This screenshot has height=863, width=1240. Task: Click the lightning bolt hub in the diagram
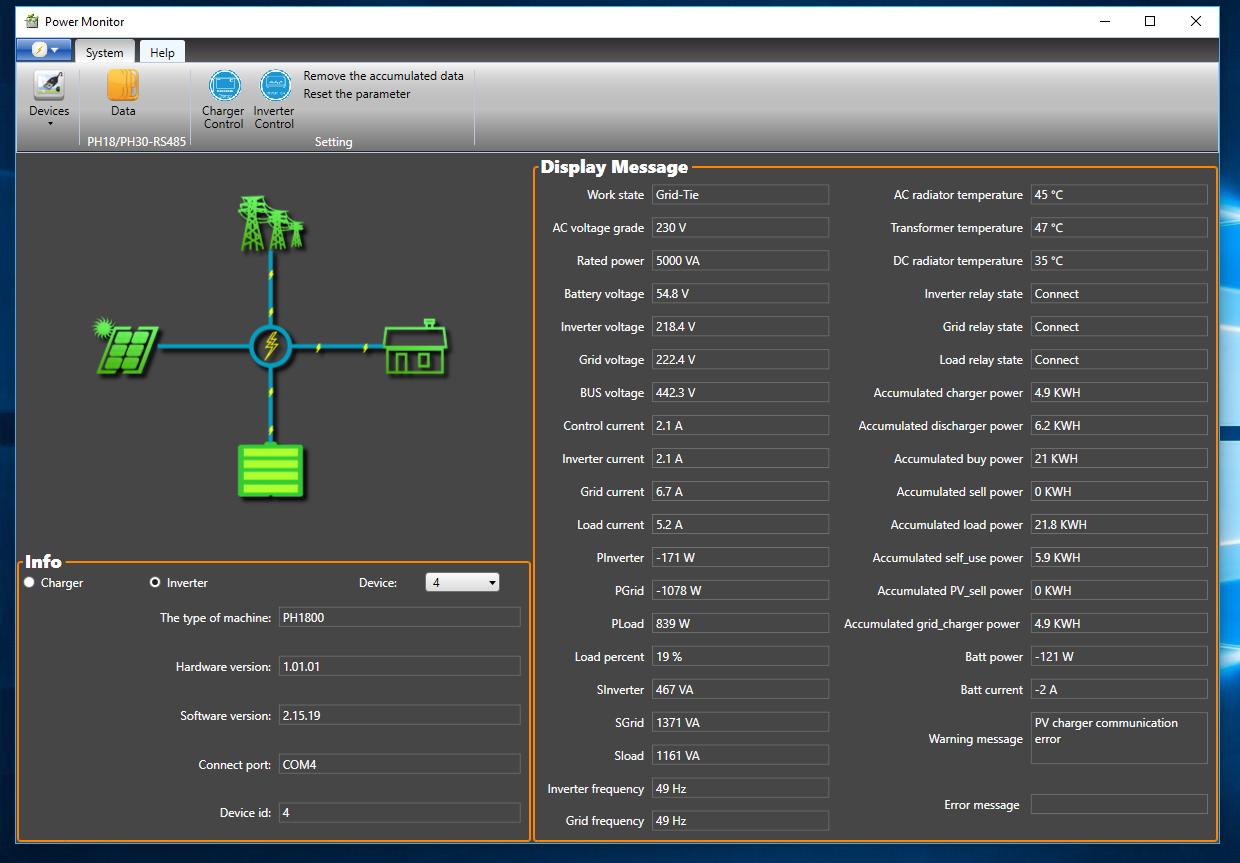271,346
